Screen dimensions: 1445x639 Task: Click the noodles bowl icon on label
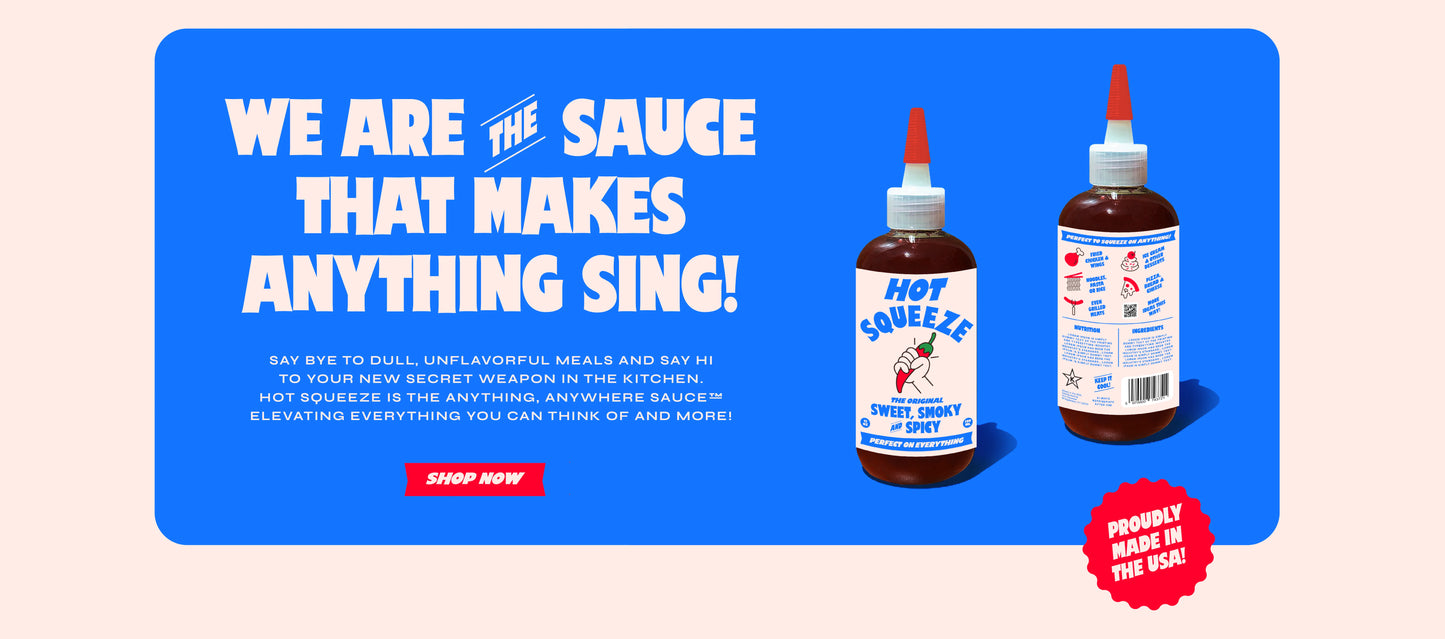point(1074,282)
